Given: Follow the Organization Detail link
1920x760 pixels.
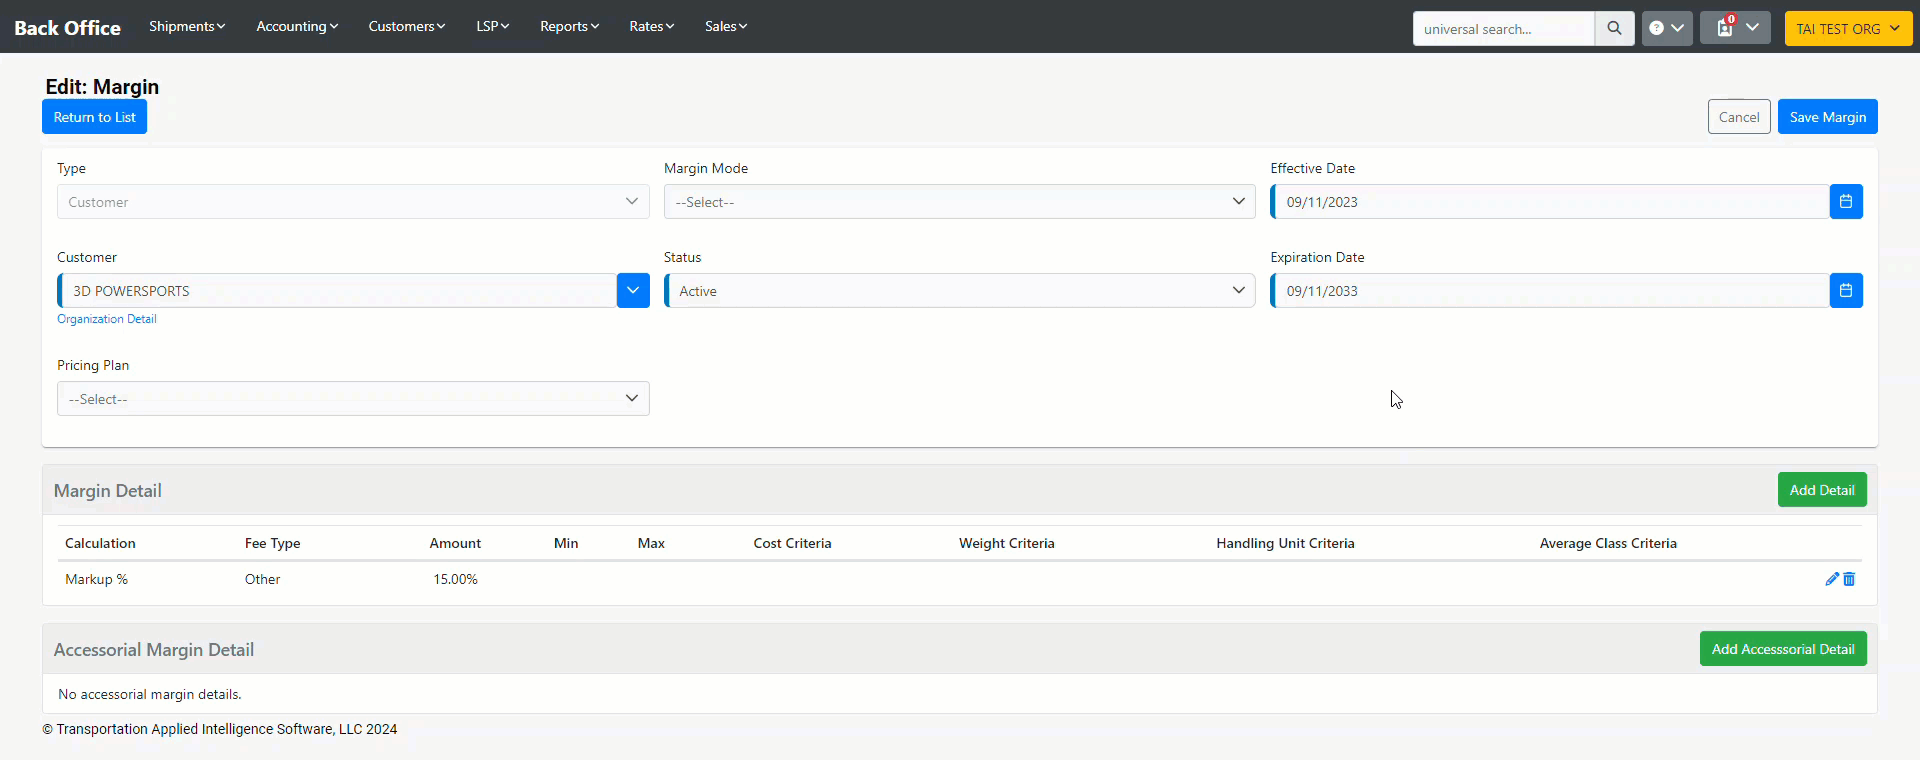Looking at the screenshot, I should 107,319.
